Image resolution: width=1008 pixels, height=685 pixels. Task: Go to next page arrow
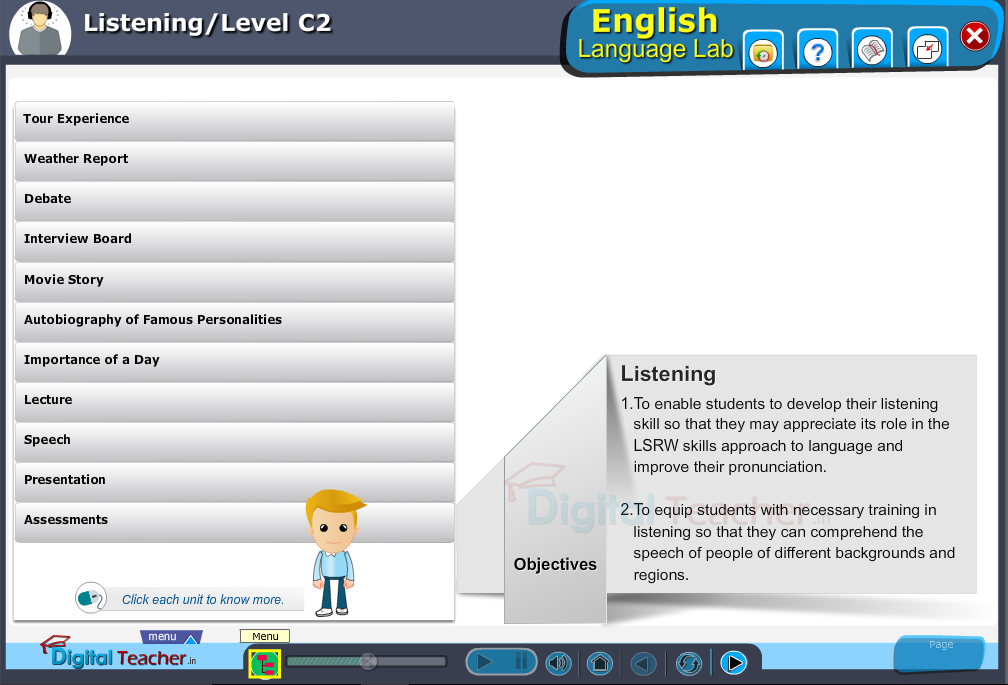coord(733,662)
